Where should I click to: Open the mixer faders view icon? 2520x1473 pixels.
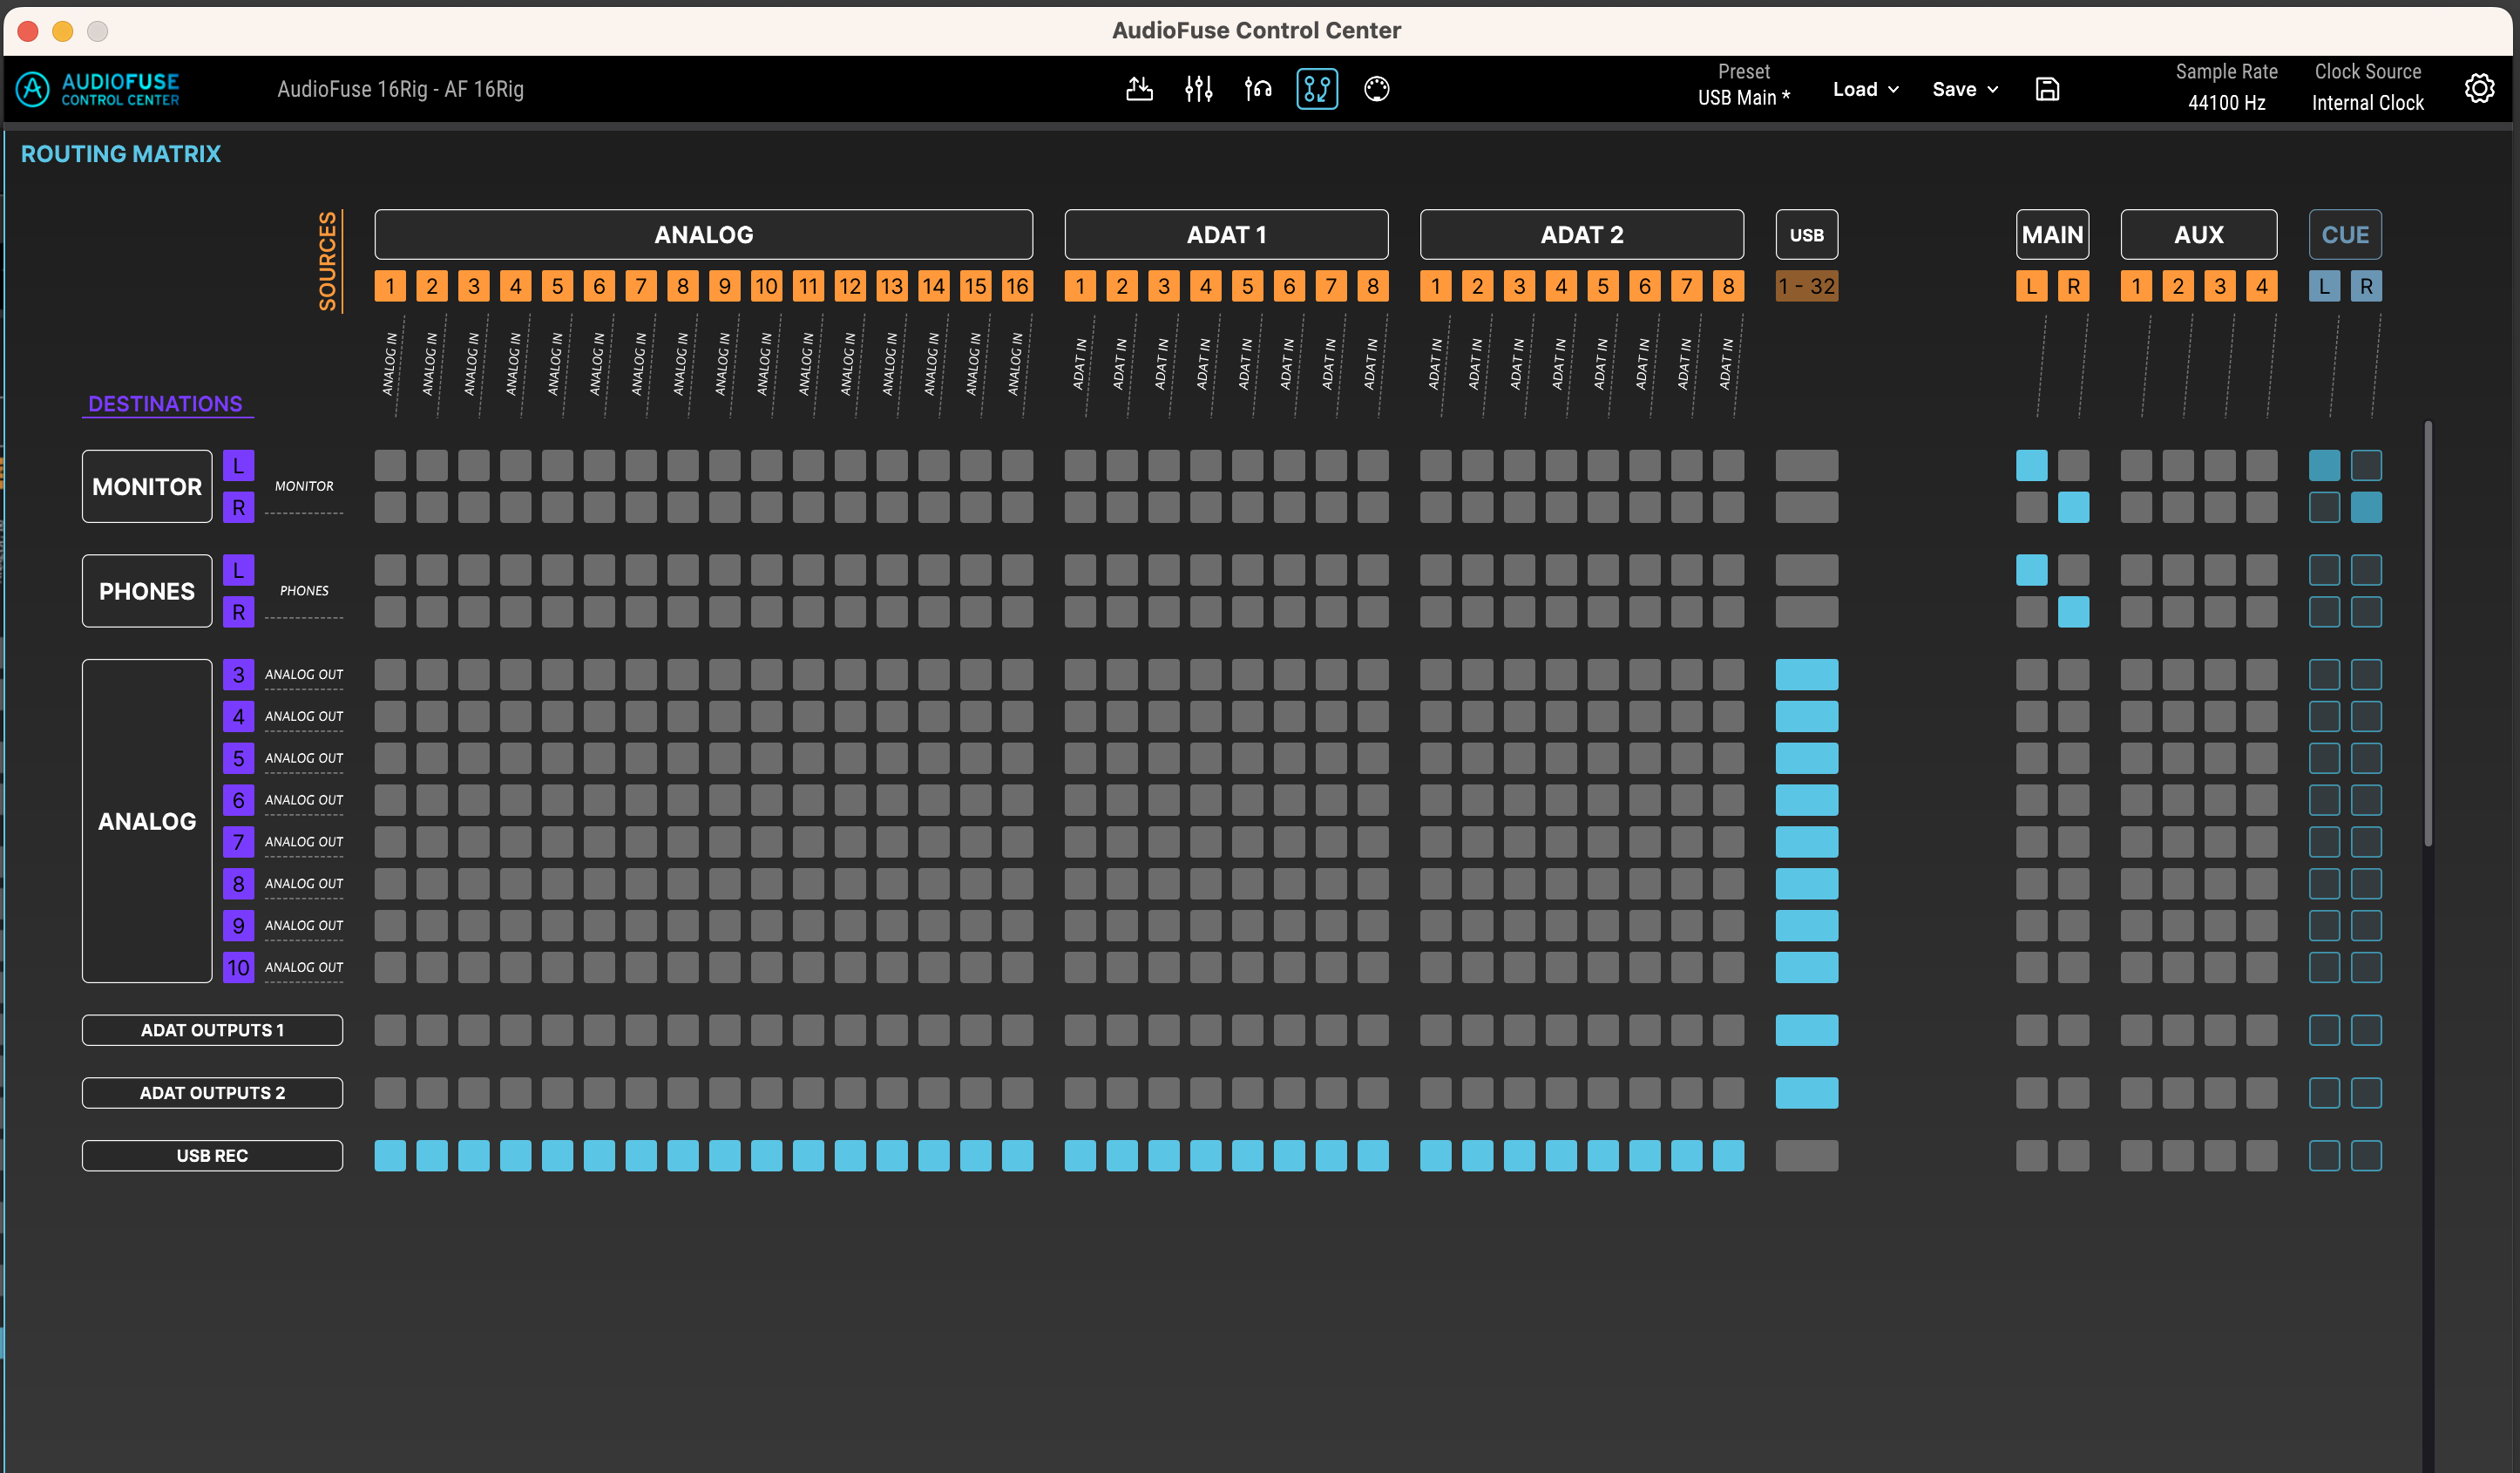[1198, 89]
